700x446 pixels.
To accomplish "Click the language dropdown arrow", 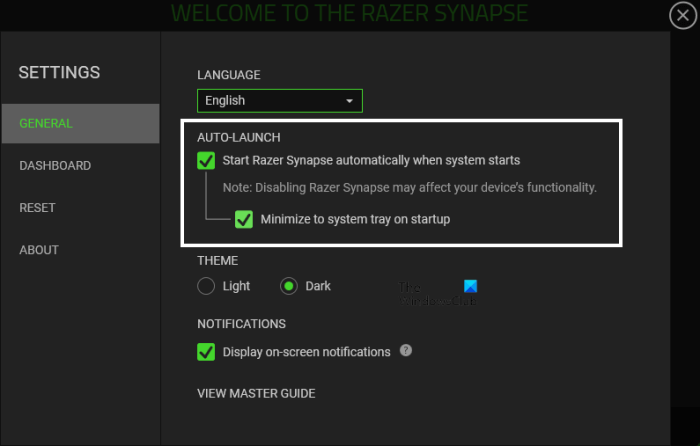I will coord(349,101).
